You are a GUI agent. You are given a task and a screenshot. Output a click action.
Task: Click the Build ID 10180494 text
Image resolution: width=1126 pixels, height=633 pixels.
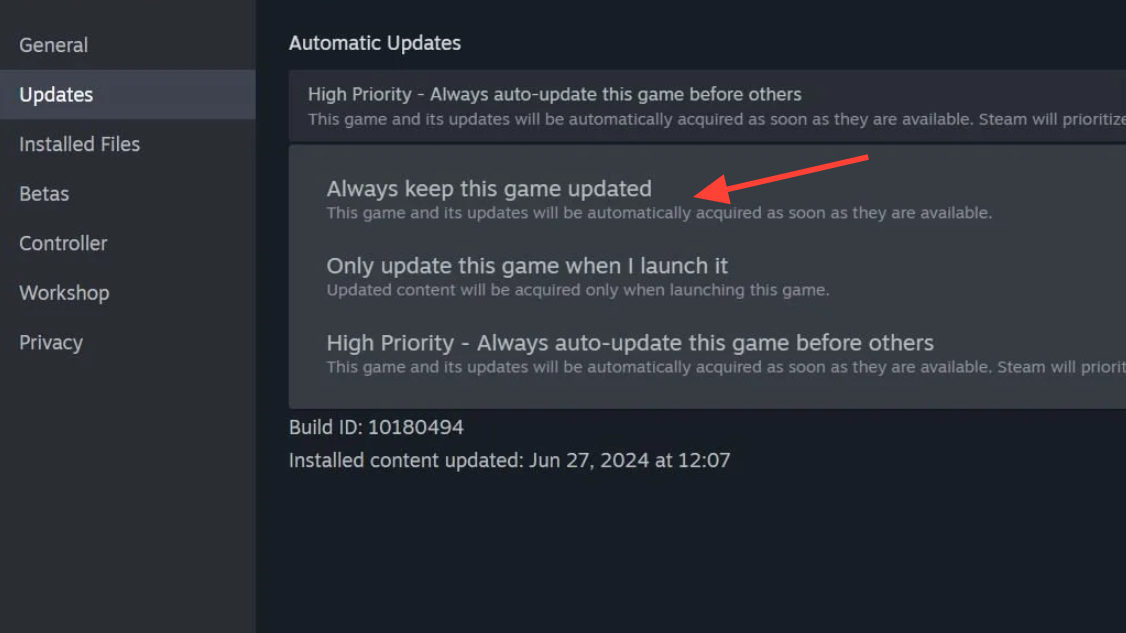pyautogui.click(x=376, y=427)
